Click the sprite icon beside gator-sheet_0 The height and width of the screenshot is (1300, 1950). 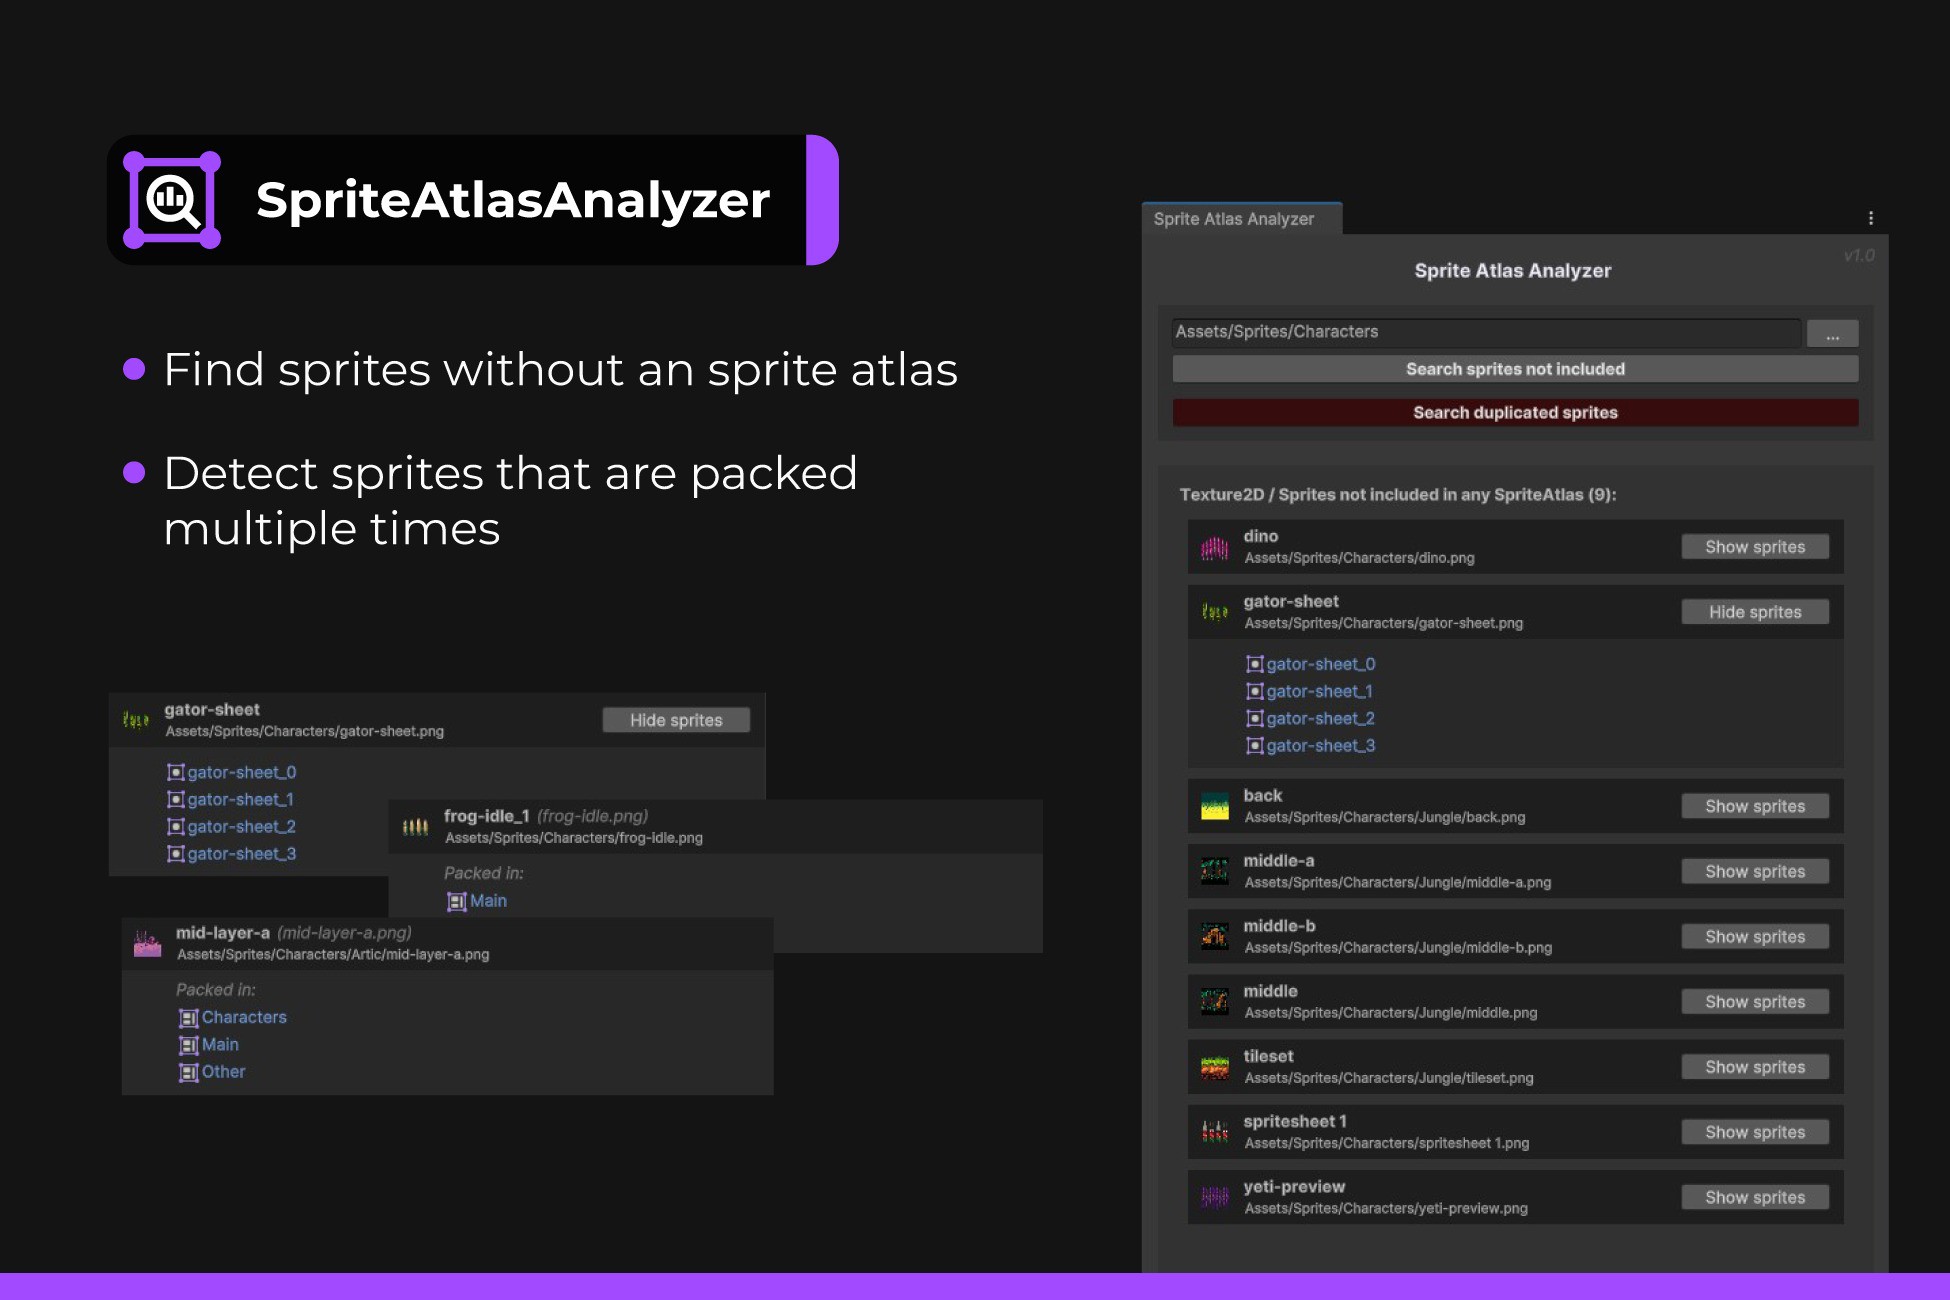coord(1256,663)
